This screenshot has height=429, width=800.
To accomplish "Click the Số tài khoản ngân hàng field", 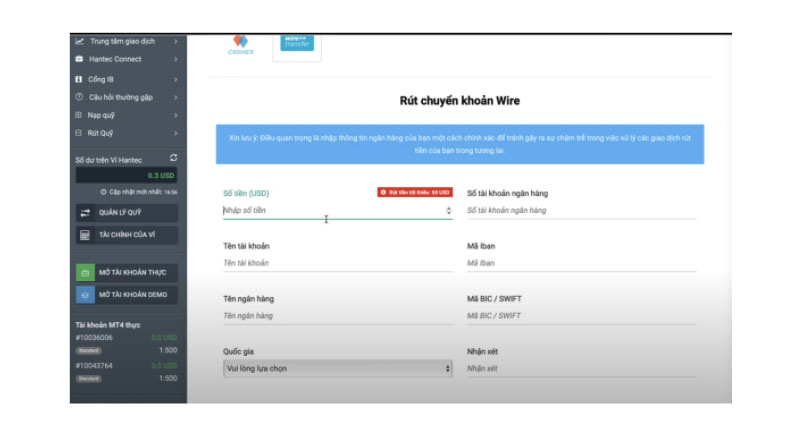I will pos(582,211).
